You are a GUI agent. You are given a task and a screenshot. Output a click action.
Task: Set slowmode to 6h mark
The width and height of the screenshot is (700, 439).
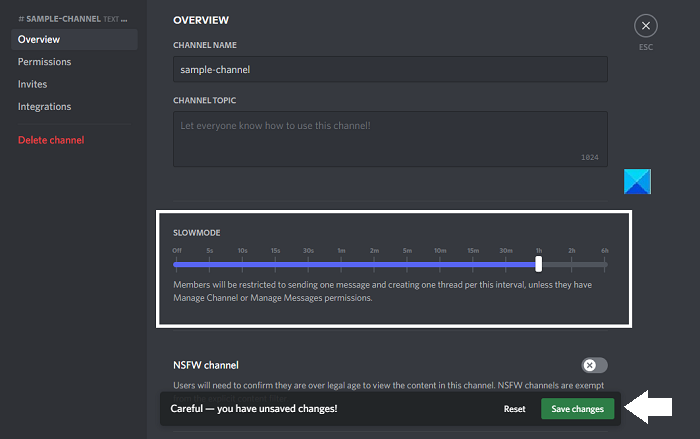(605, 264)
